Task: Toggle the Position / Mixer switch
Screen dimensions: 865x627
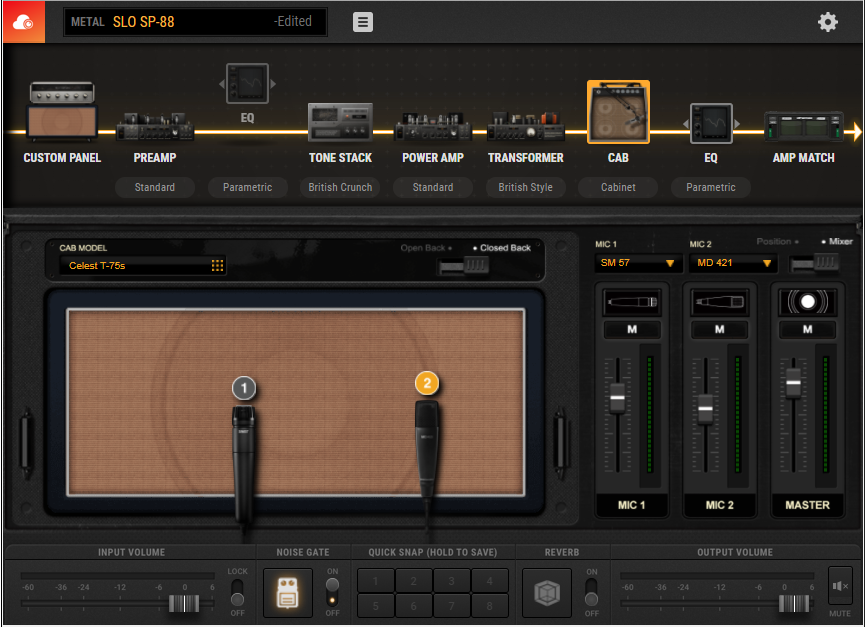Action: 814,263
